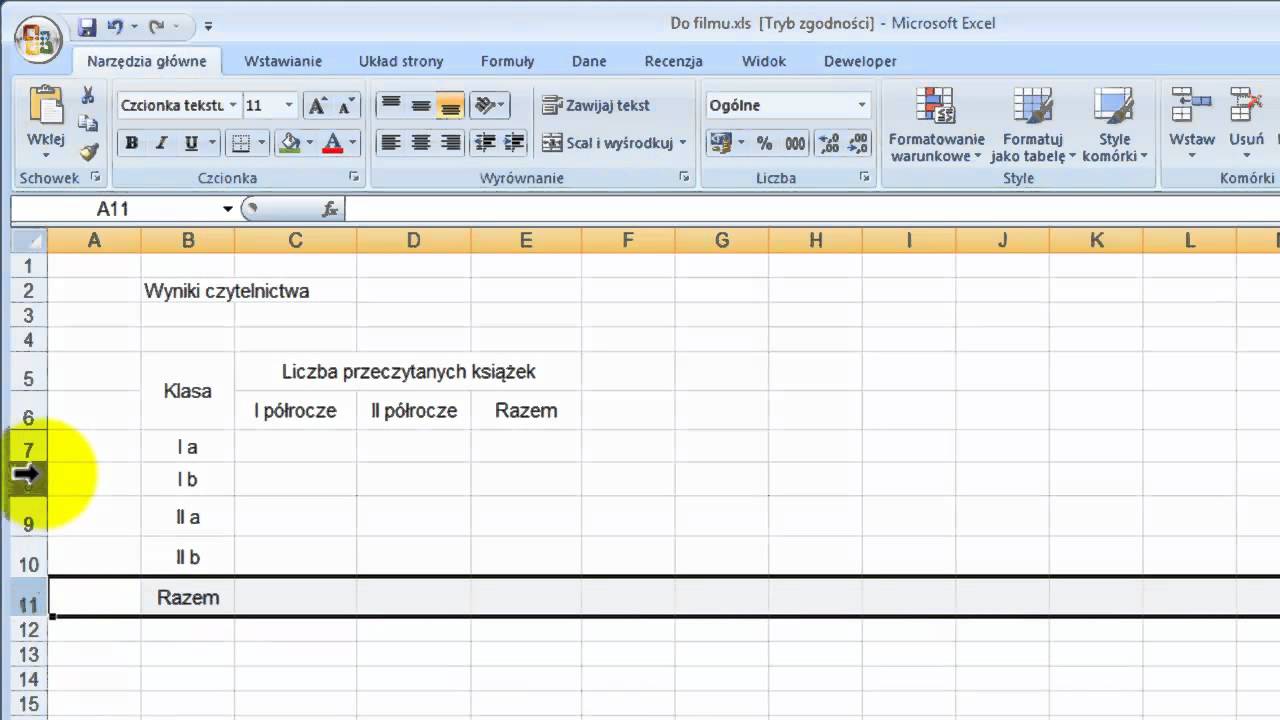Image resolution: width=1280 pixels, height=720 pixels.
Task: Select the II półrocze header cell
Action: tap(414, 410)
